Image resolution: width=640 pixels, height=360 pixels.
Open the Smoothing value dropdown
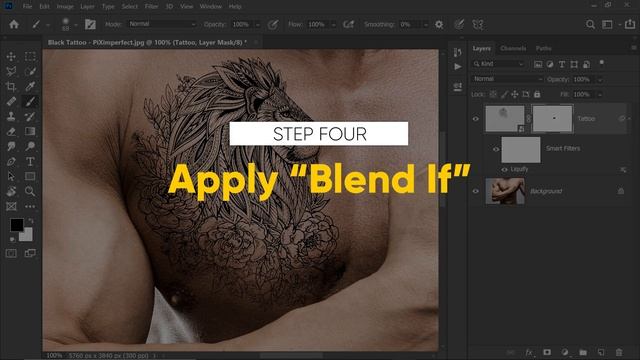point(426,24)
